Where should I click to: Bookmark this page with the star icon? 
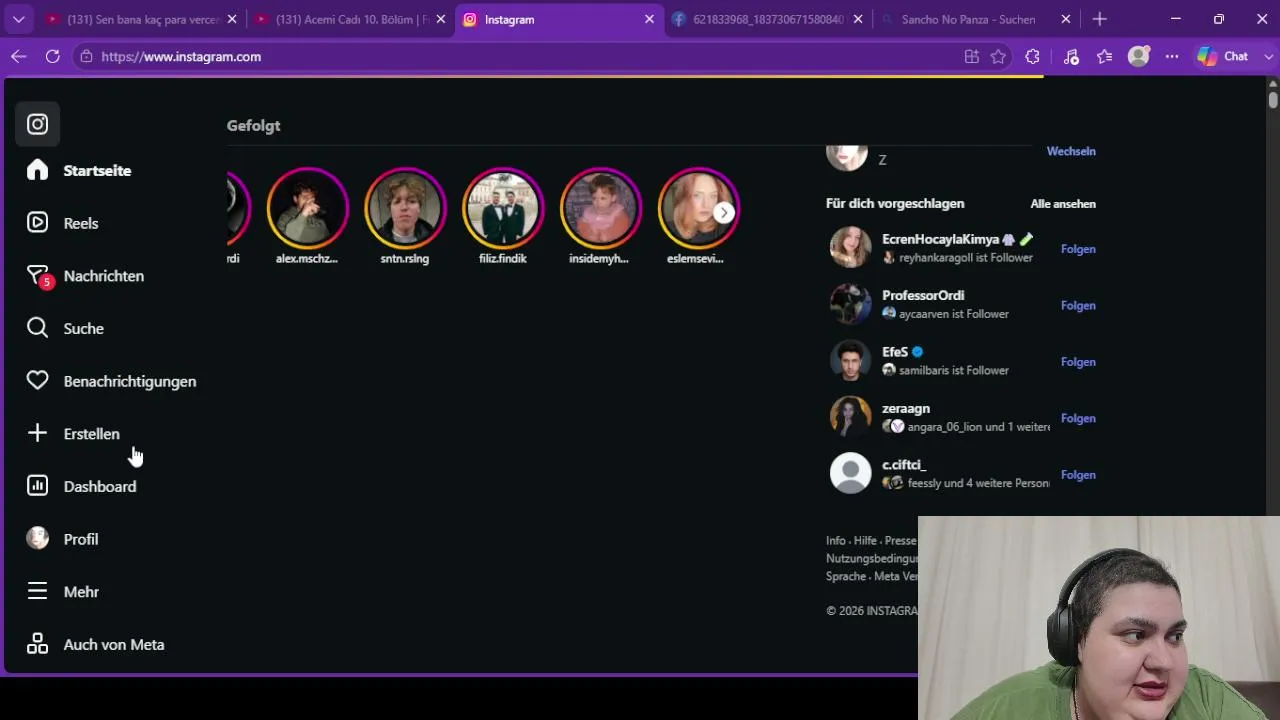(998, 57)
